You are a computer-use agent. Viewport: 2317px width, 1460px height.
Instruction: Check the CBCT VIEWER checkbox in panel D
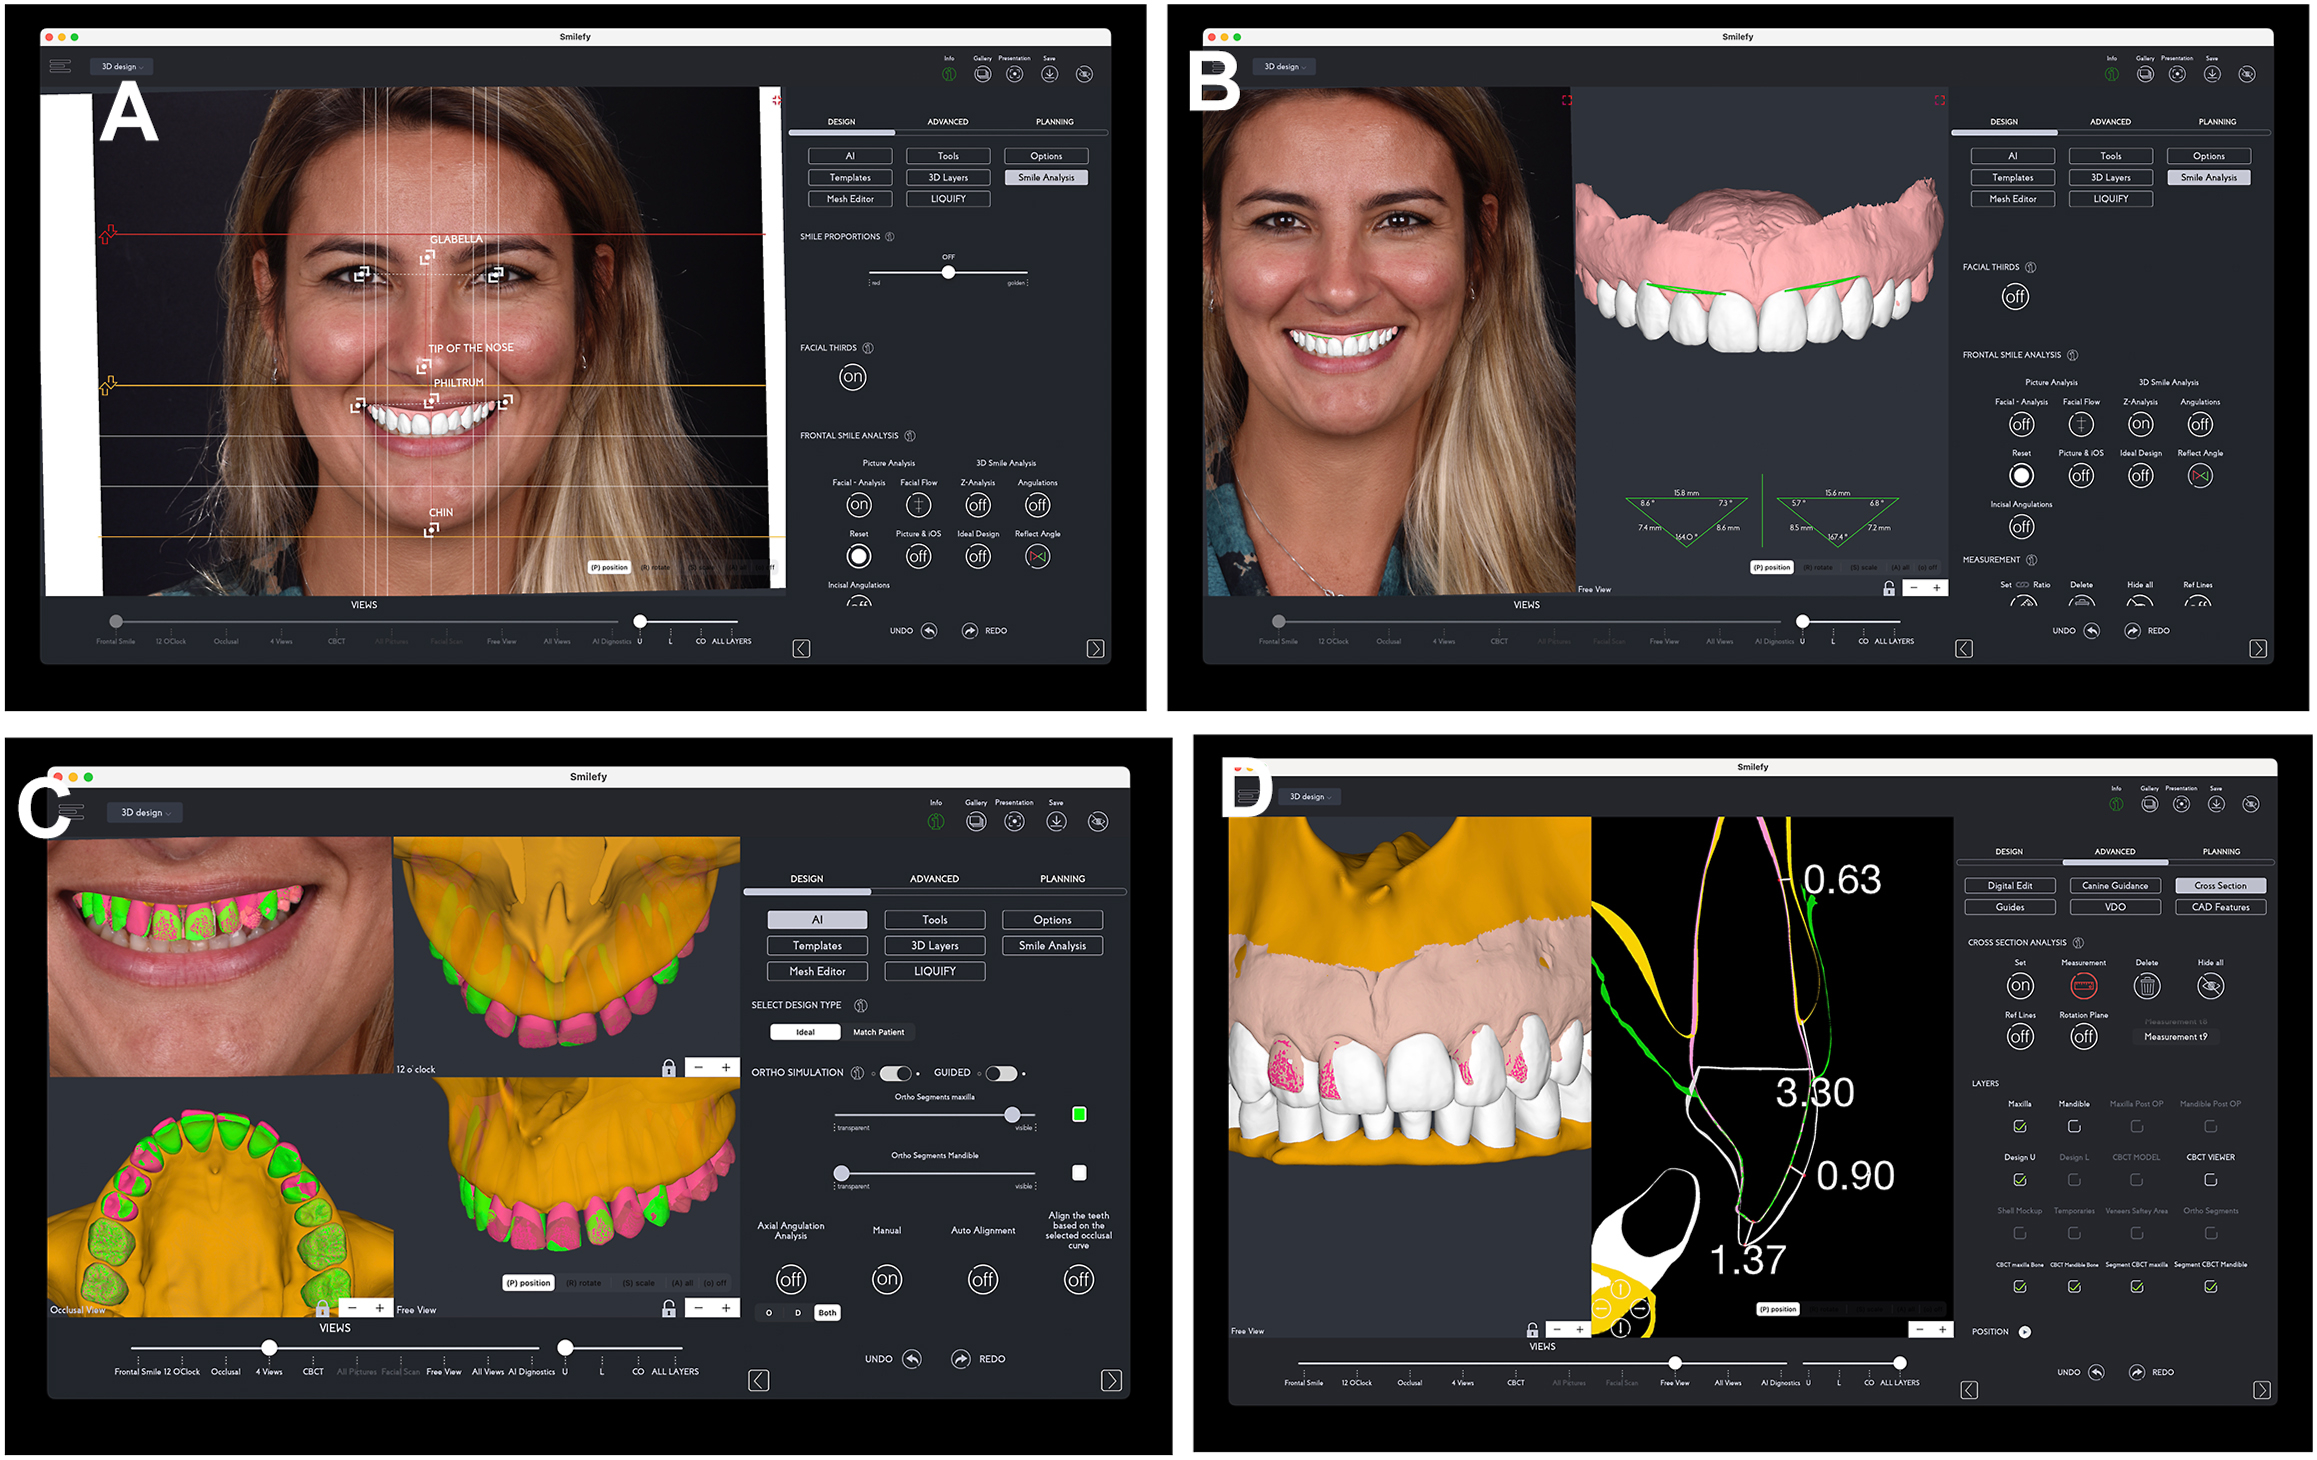pyautogui.click(x=2210, y=1180)
